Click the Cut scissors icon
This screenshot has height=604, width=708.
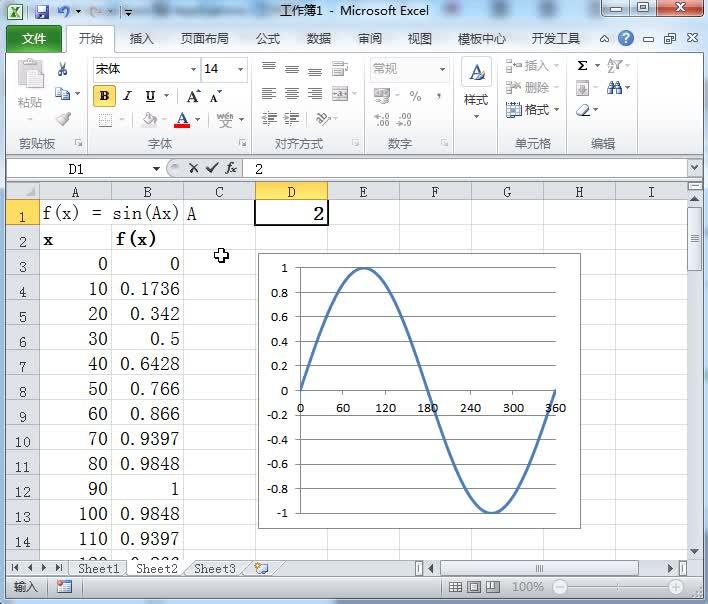[62, 69]
